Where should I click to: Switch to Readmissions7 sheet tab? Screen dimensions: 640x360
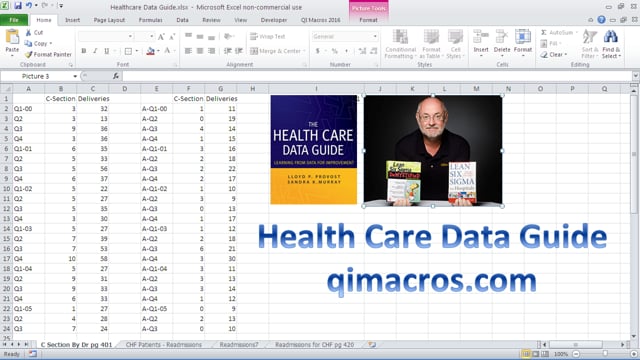(239, 344)
